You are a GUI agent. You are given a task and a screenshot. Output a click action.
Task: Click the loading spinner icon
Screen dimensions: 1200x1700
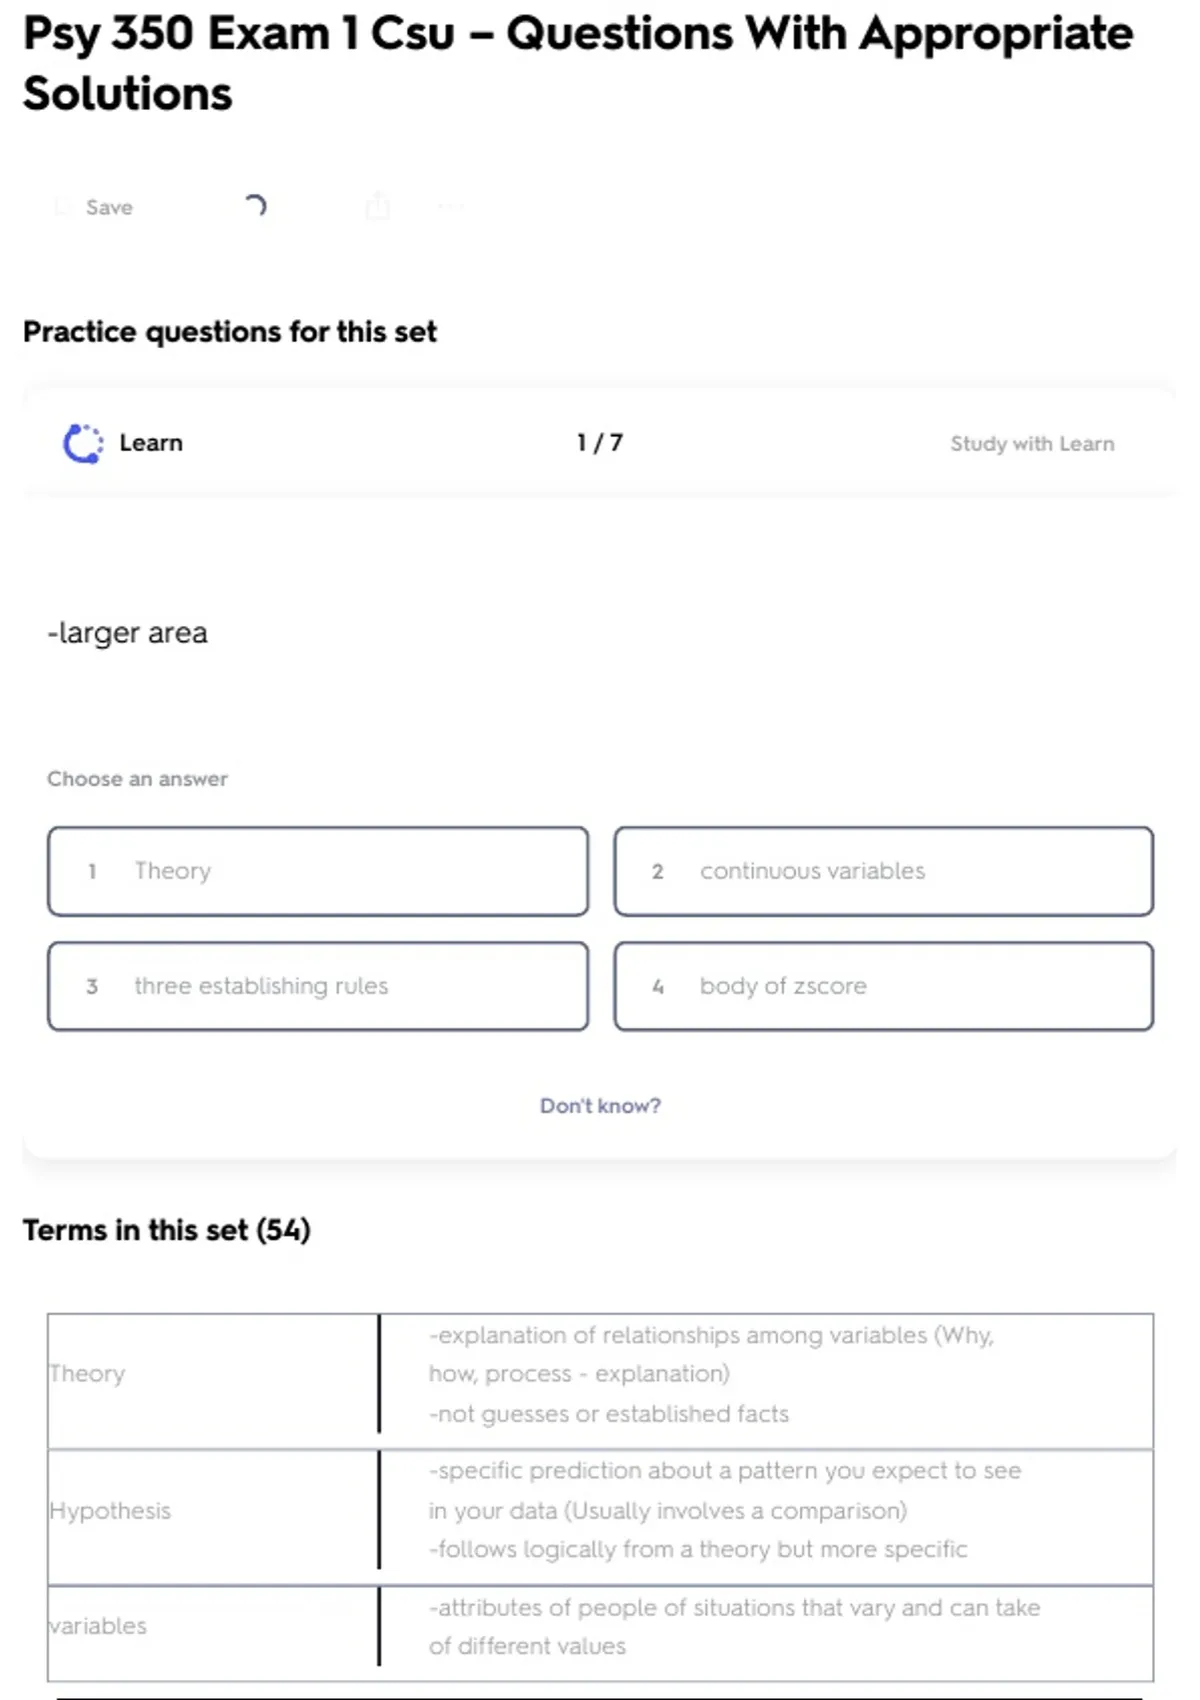[x=255, y=206]
